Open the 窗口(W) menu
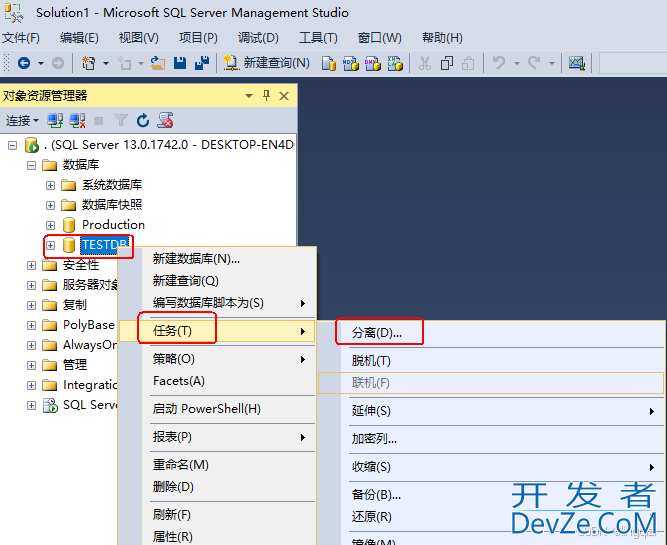 point(380,38)
